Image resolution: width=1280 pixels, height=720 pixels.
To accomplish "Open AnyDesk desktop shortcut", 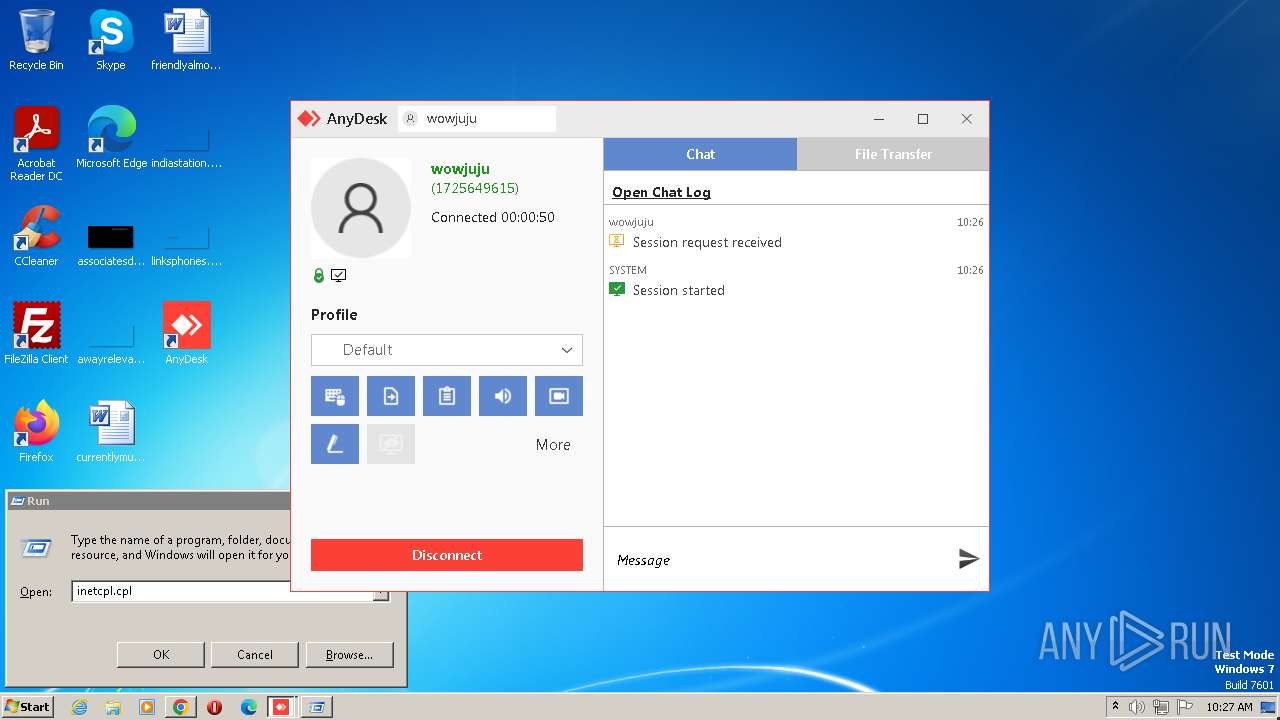I will (x=186, y=334).
